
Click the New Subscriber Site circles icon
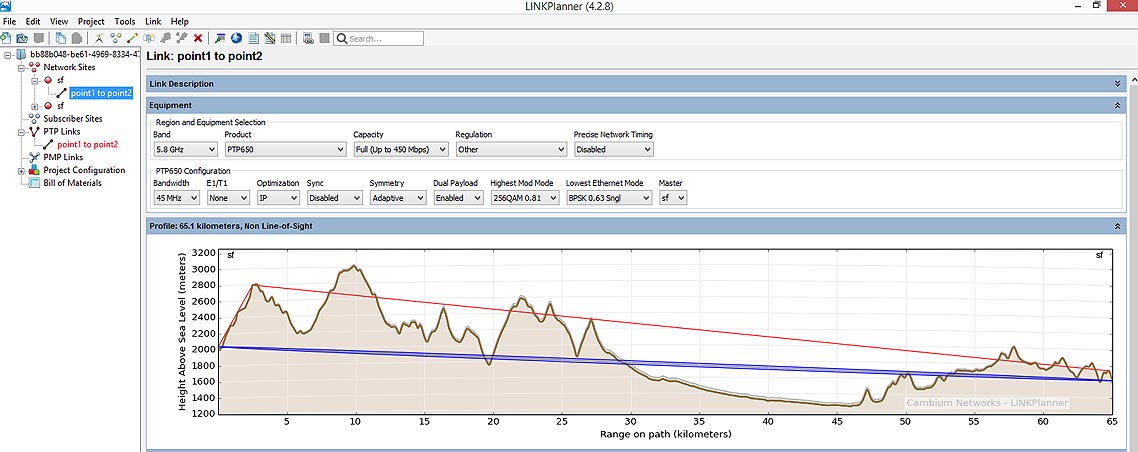tap(115, 38)
